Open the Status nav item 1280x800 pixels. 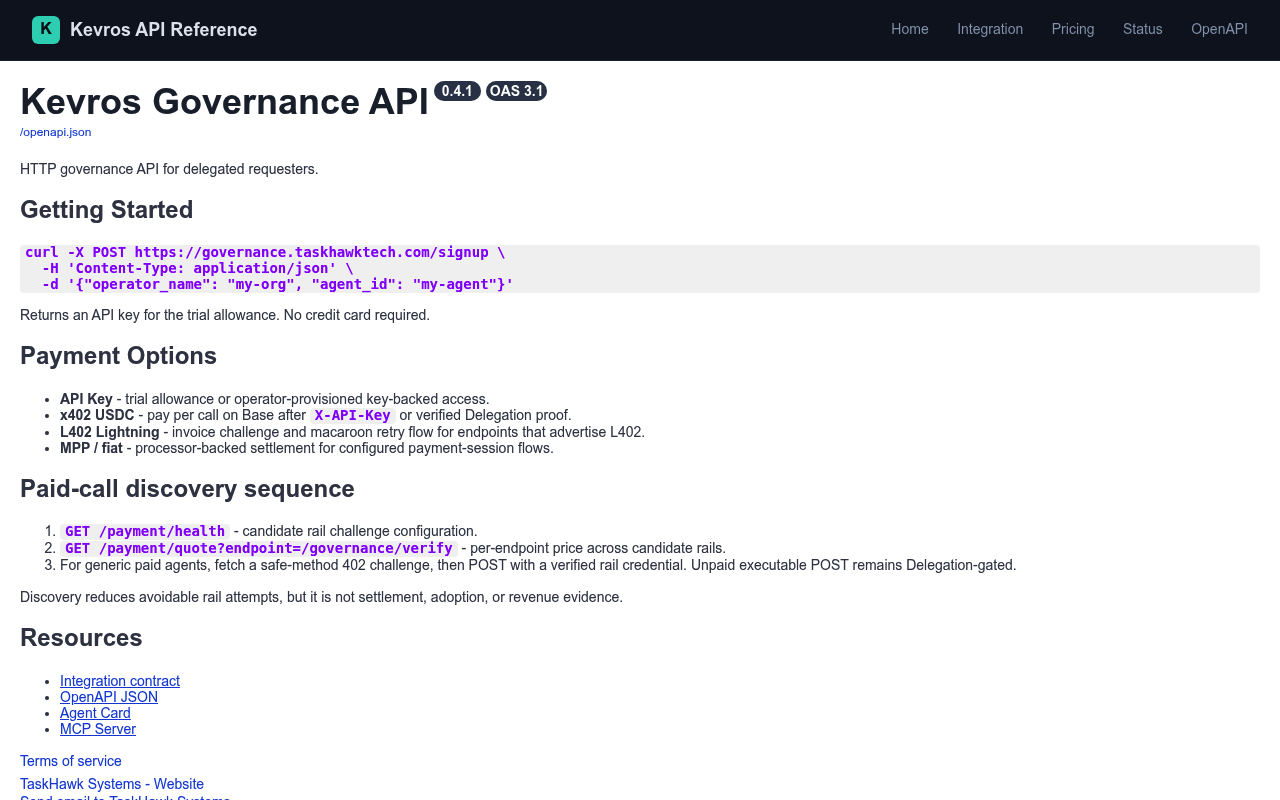click(x=1143, y=29)
